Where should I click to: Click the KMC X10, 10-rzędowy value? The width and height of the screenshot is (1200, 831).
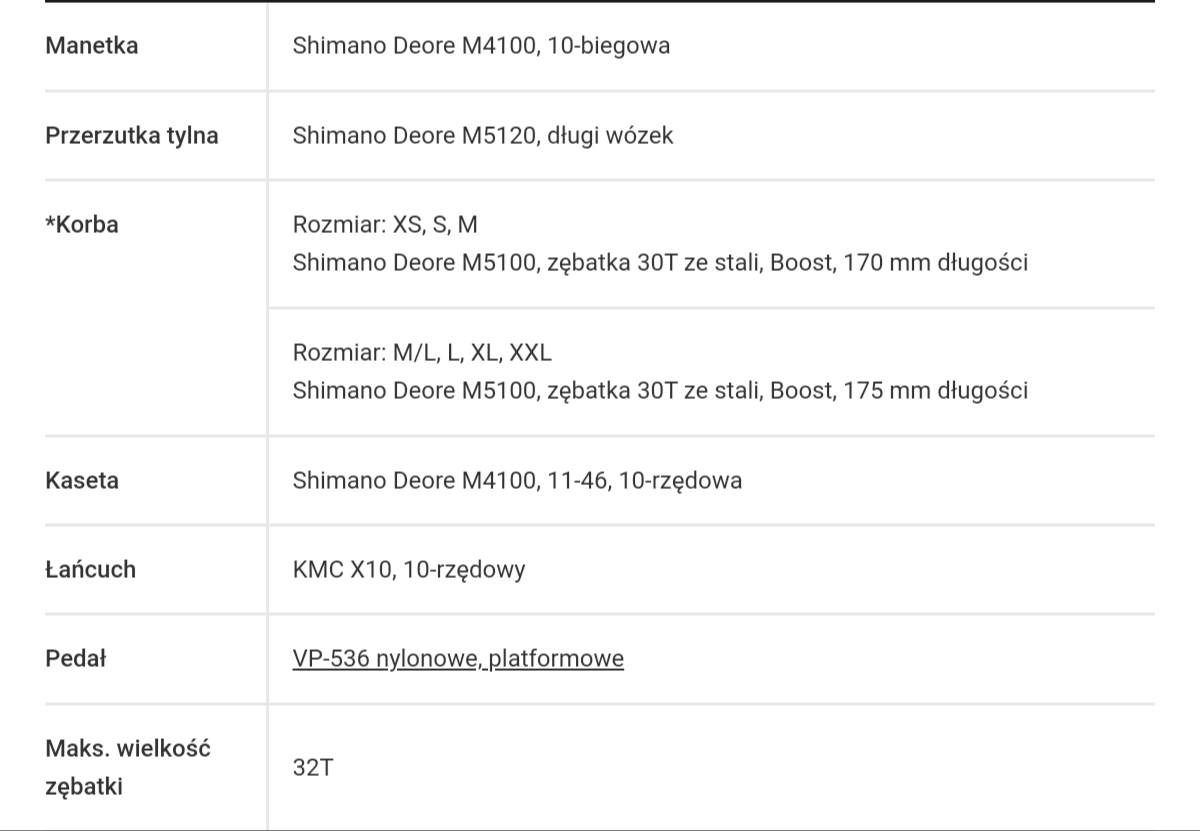[409, 569]
